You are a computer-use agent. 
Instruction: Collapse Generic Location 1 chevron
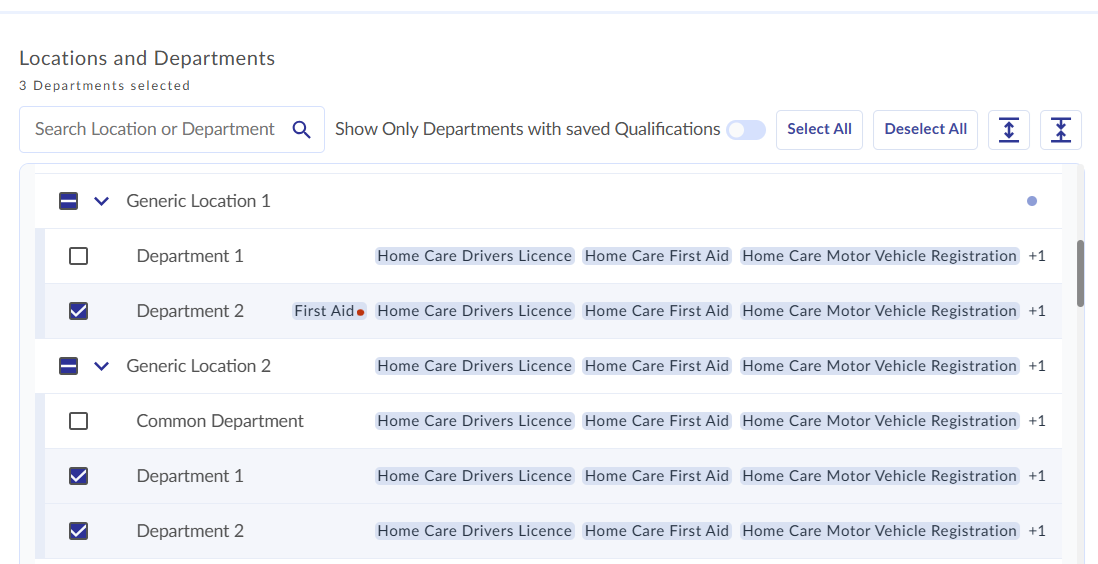(102, 201)
